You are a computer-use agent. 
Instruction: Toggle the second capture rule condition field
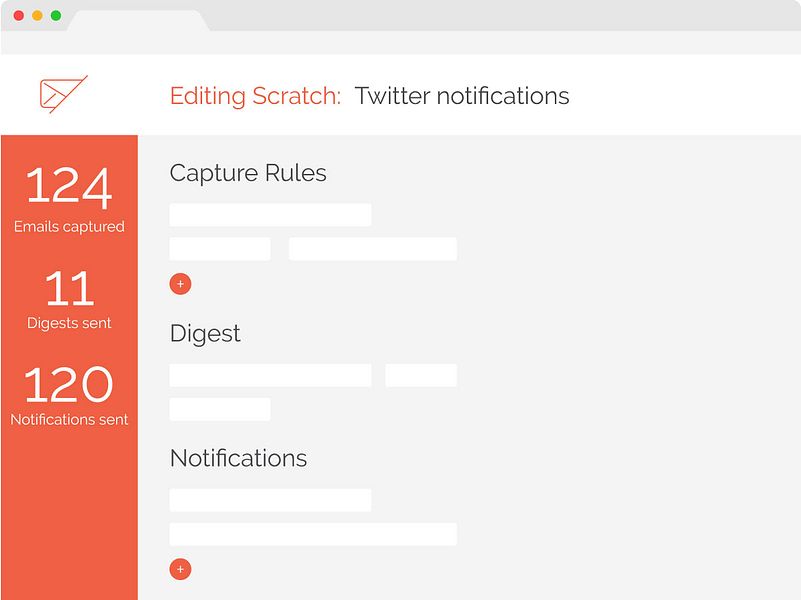point(372,248)
